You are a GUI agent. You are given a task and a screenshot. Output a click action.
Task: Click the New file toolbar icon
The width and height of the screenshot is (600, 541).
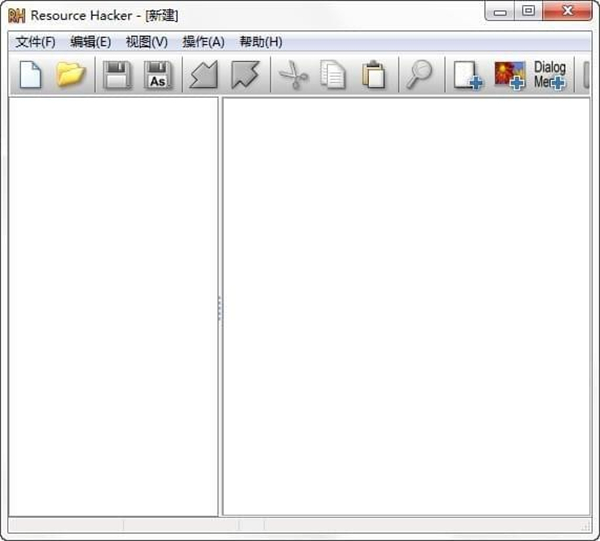[x=30, y=75]
